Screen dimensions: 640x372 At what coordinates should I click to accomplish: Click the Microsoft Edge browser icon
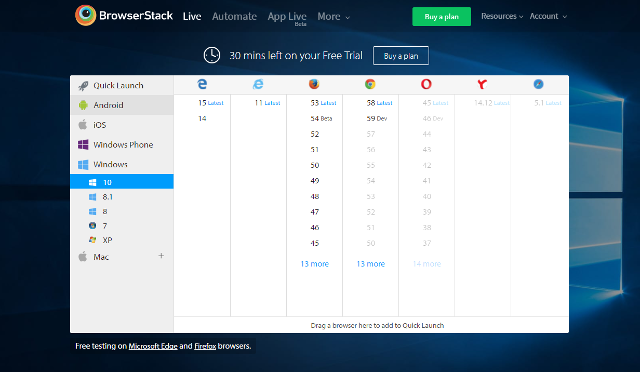202,84
